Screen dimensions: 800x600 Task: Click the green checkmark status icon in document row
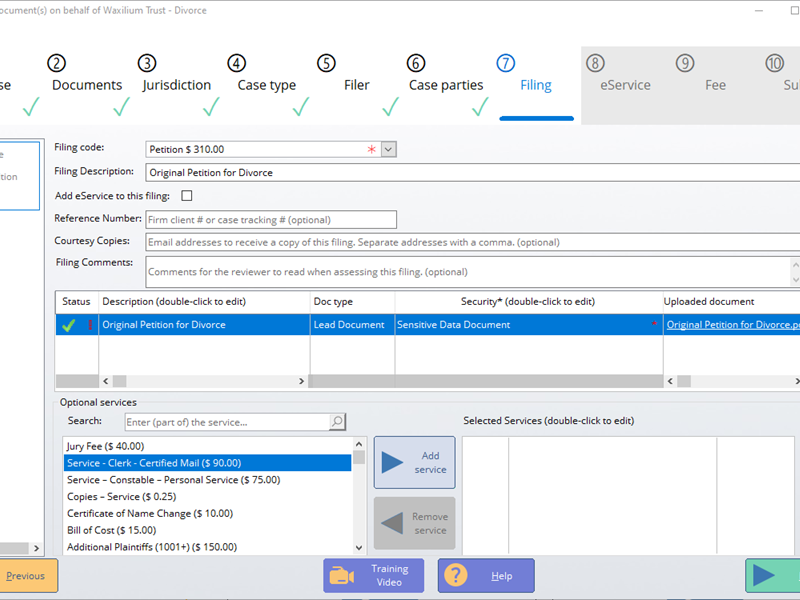tap(68, 325)
